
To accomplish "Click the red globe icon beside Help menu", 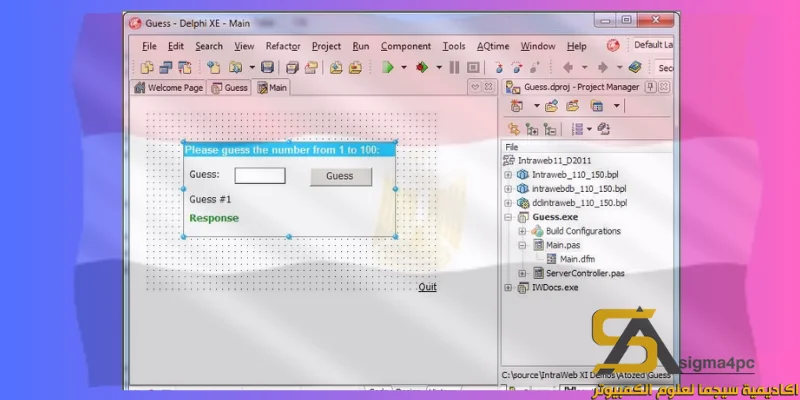I will 613,45.
